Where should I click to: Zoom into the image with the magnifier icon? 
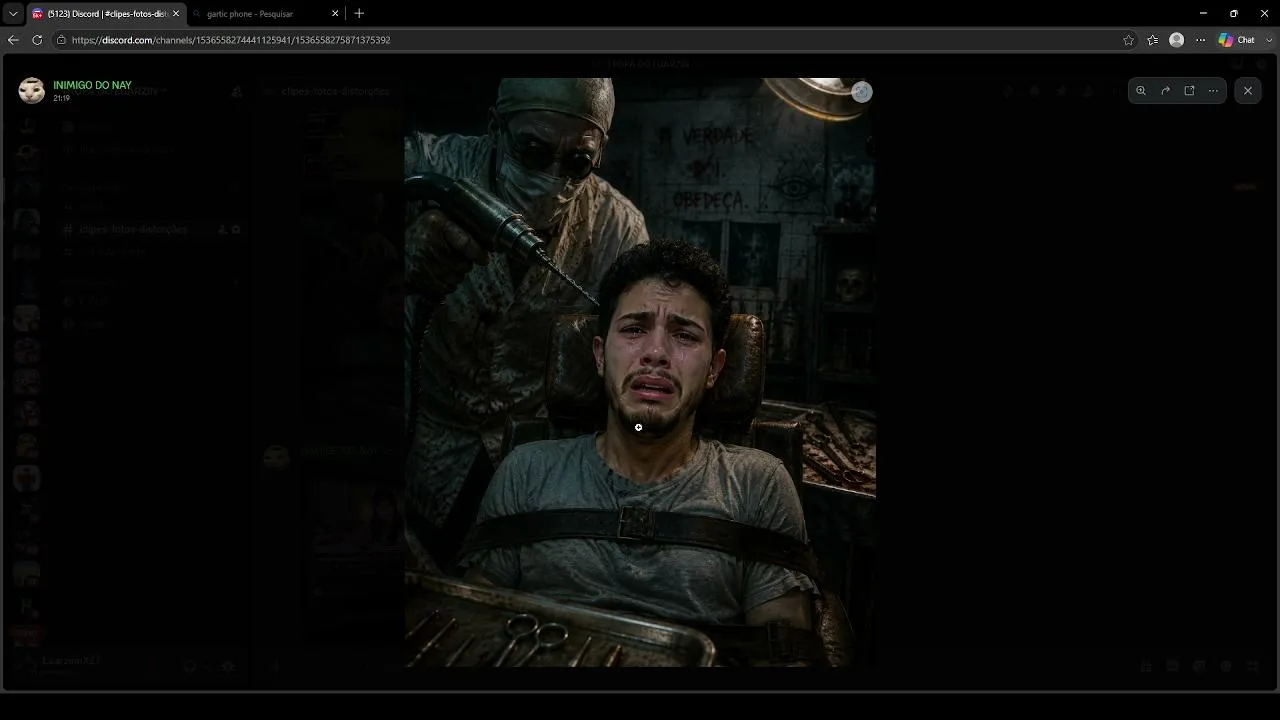[1141, 91]
